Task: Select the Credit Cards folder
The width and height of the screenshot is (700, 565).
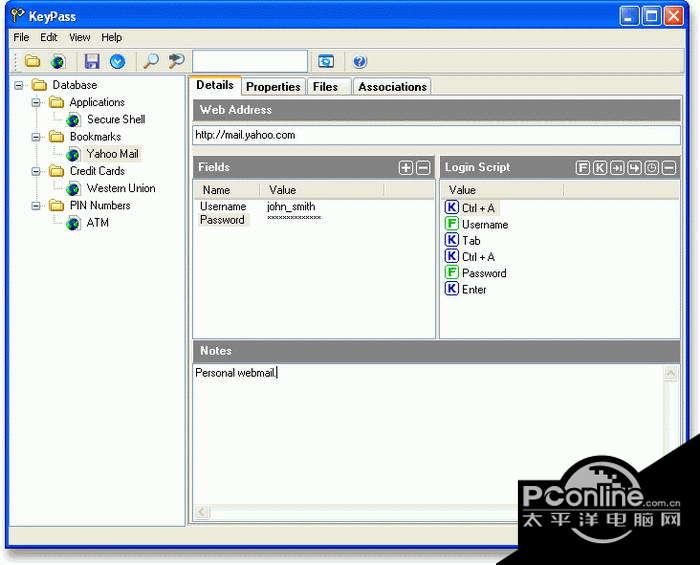Action: tap(97, 171)
